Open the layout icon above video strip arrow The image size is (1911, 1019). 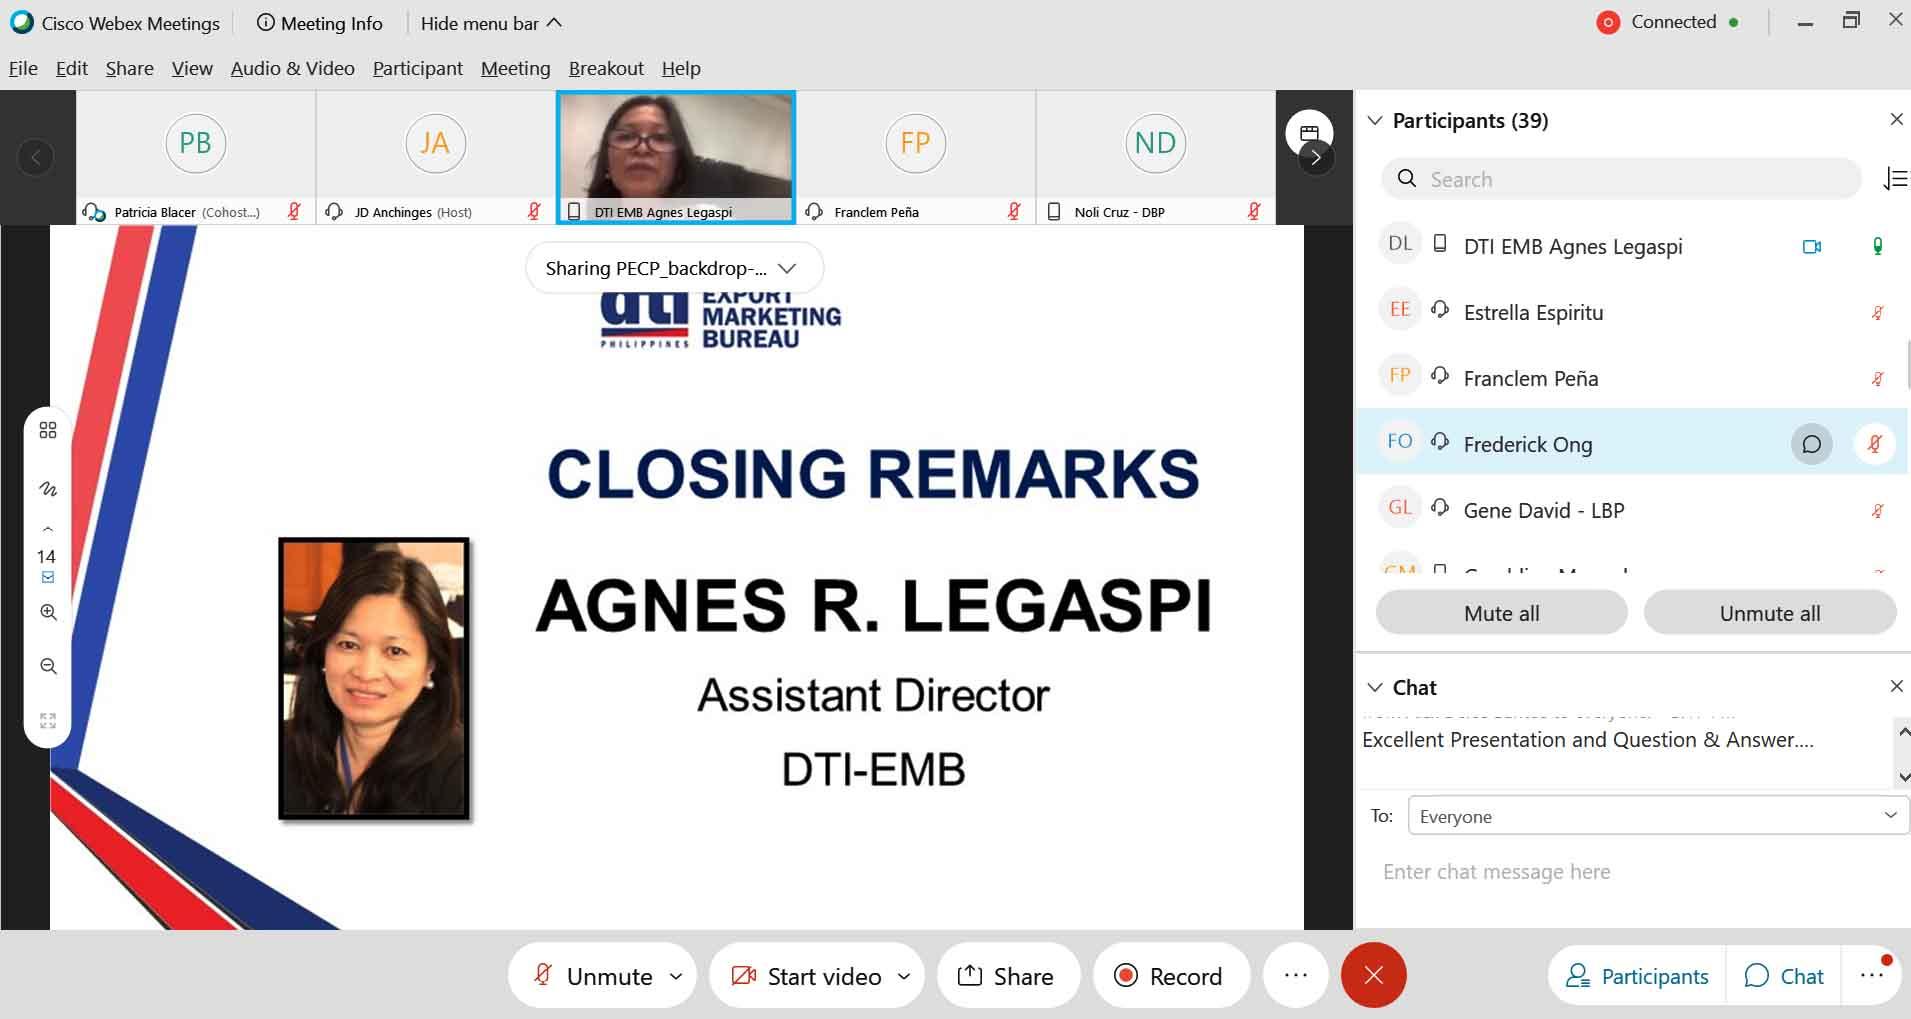tap(1309, 131)
